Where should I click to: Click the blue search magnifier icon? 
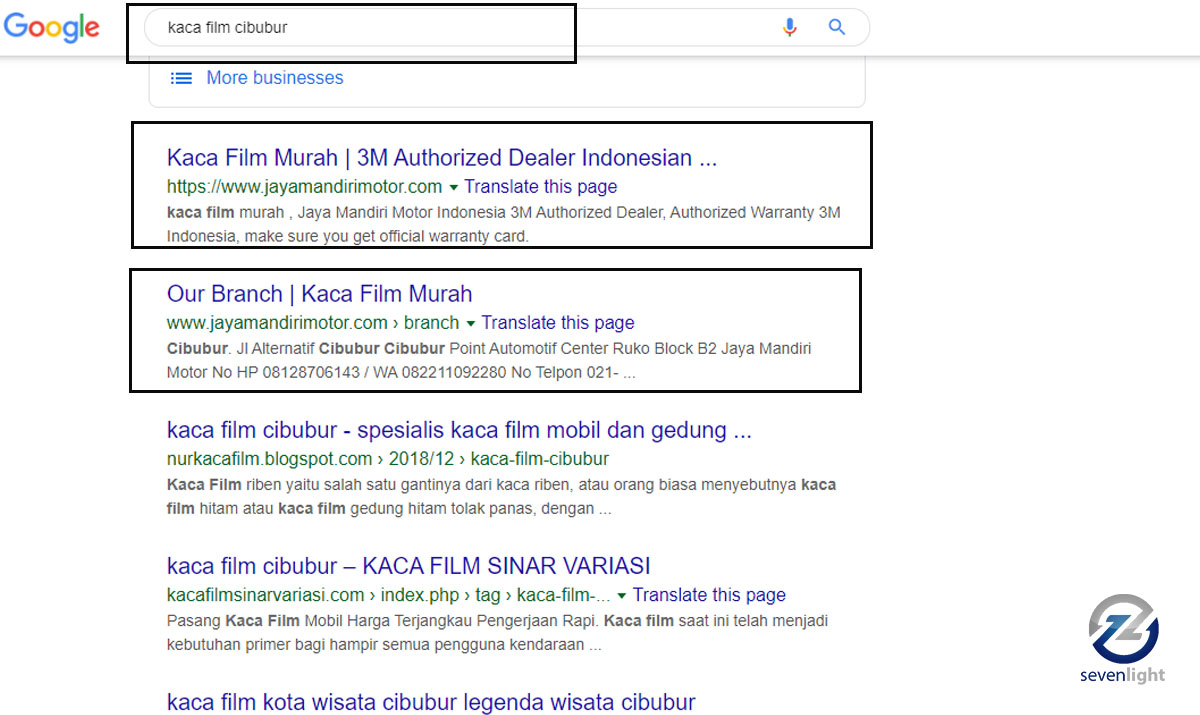pyautogui.click(x=837, y=28)
